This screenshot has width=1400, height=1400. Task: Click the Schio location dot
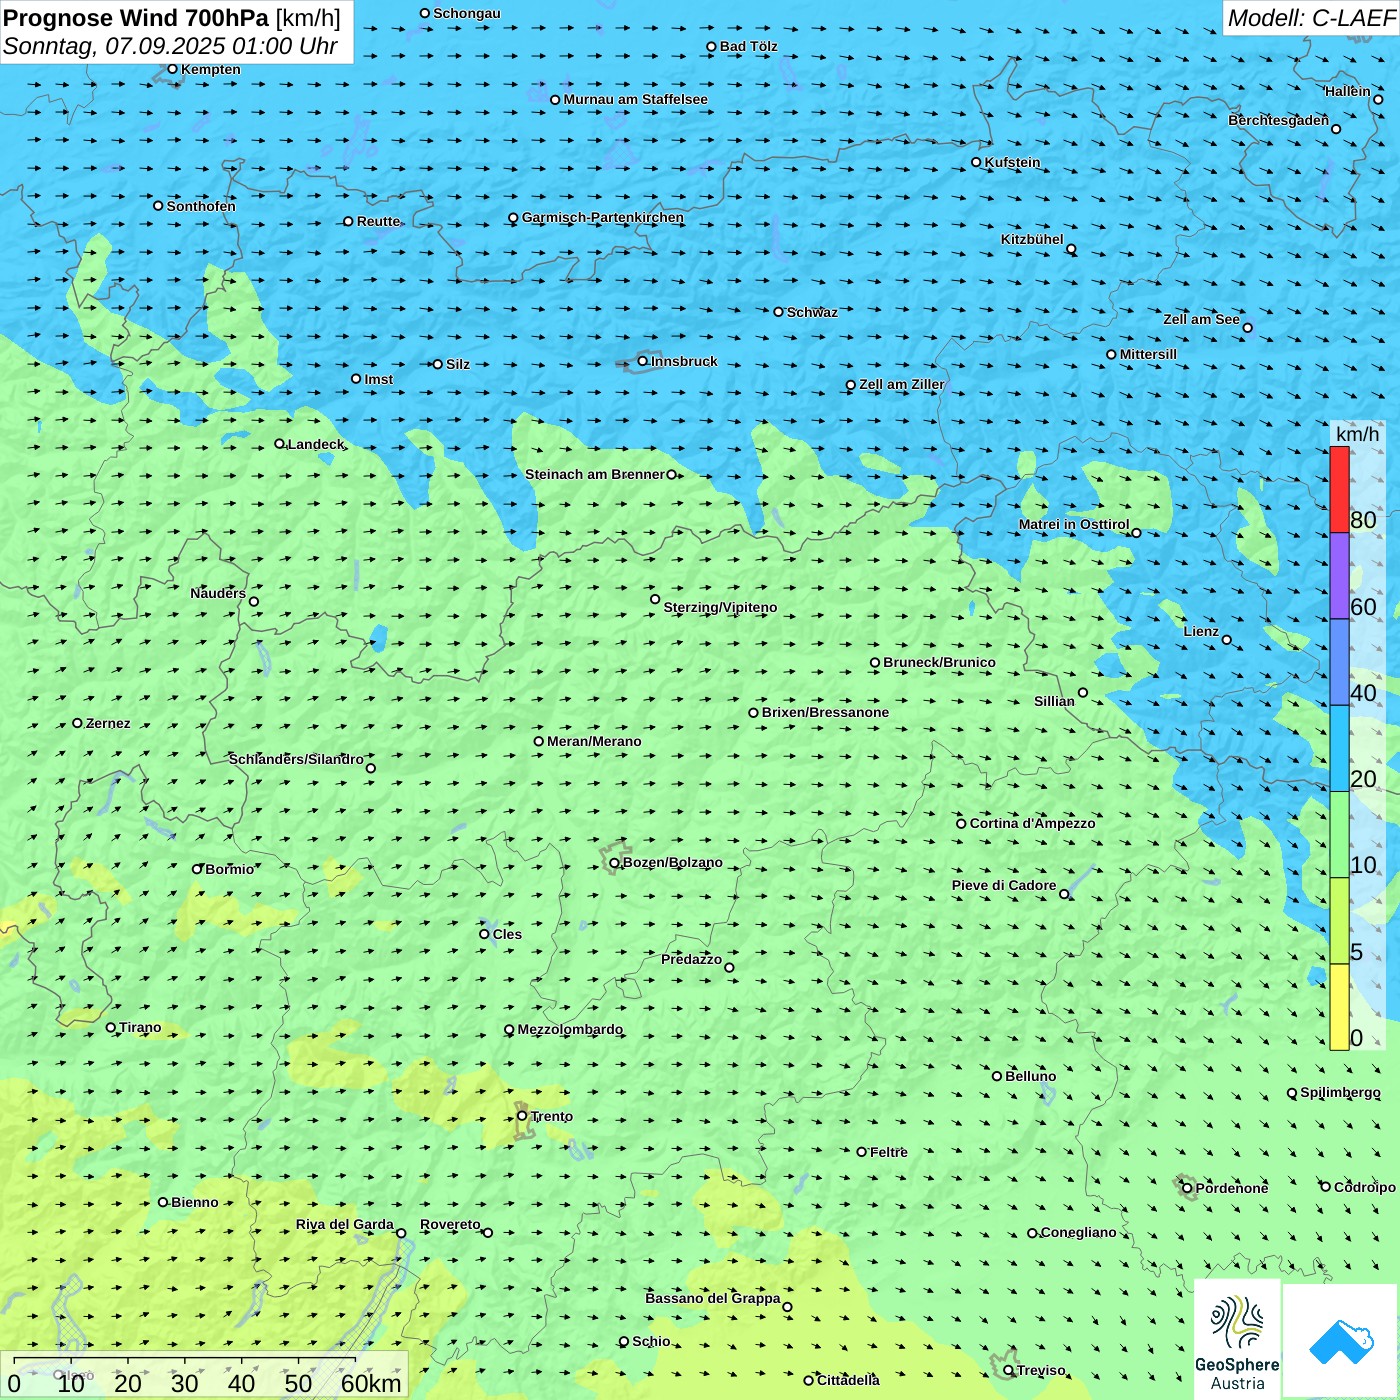click(x=624, y=1342)
